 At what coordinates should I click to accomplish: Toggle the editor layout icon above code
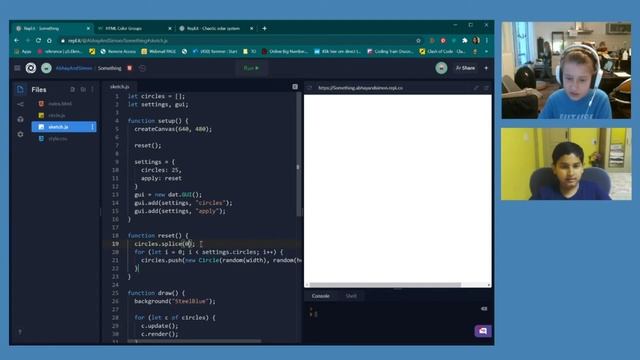[295, 87]
